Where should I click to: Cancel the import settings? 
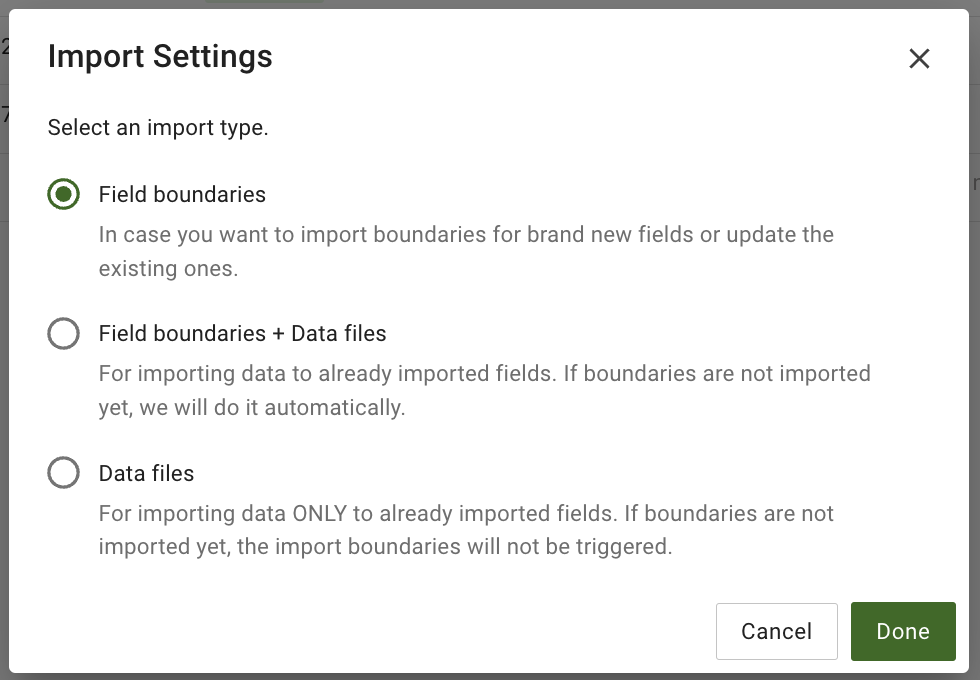[776, 631]
